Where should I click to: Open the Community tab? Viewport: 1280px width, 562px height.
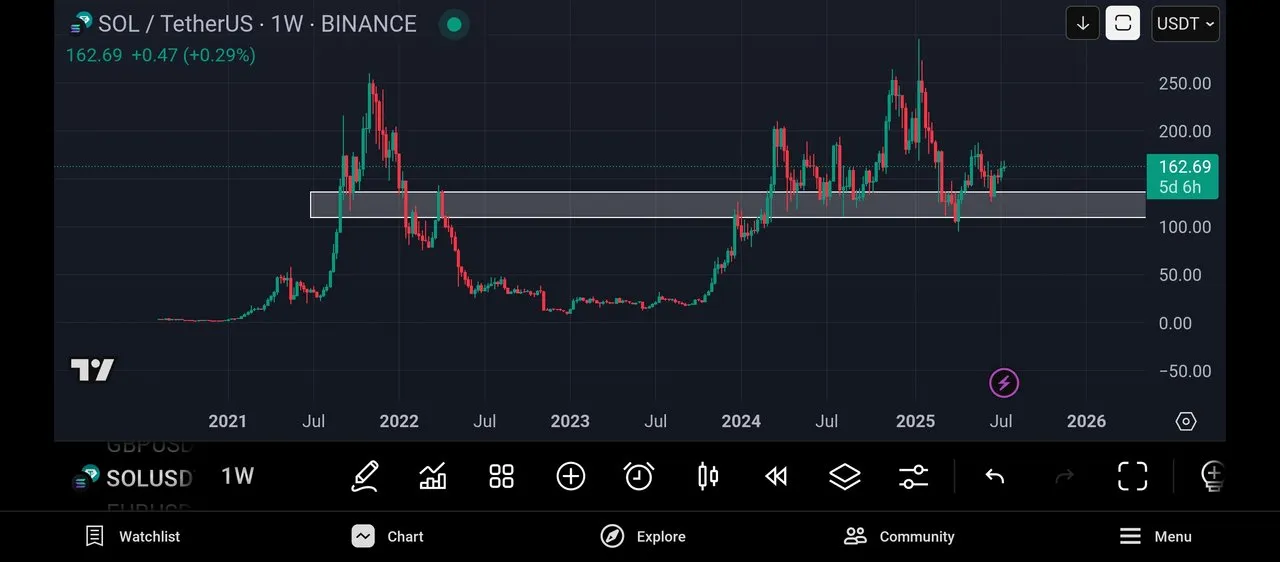[899, 536]
